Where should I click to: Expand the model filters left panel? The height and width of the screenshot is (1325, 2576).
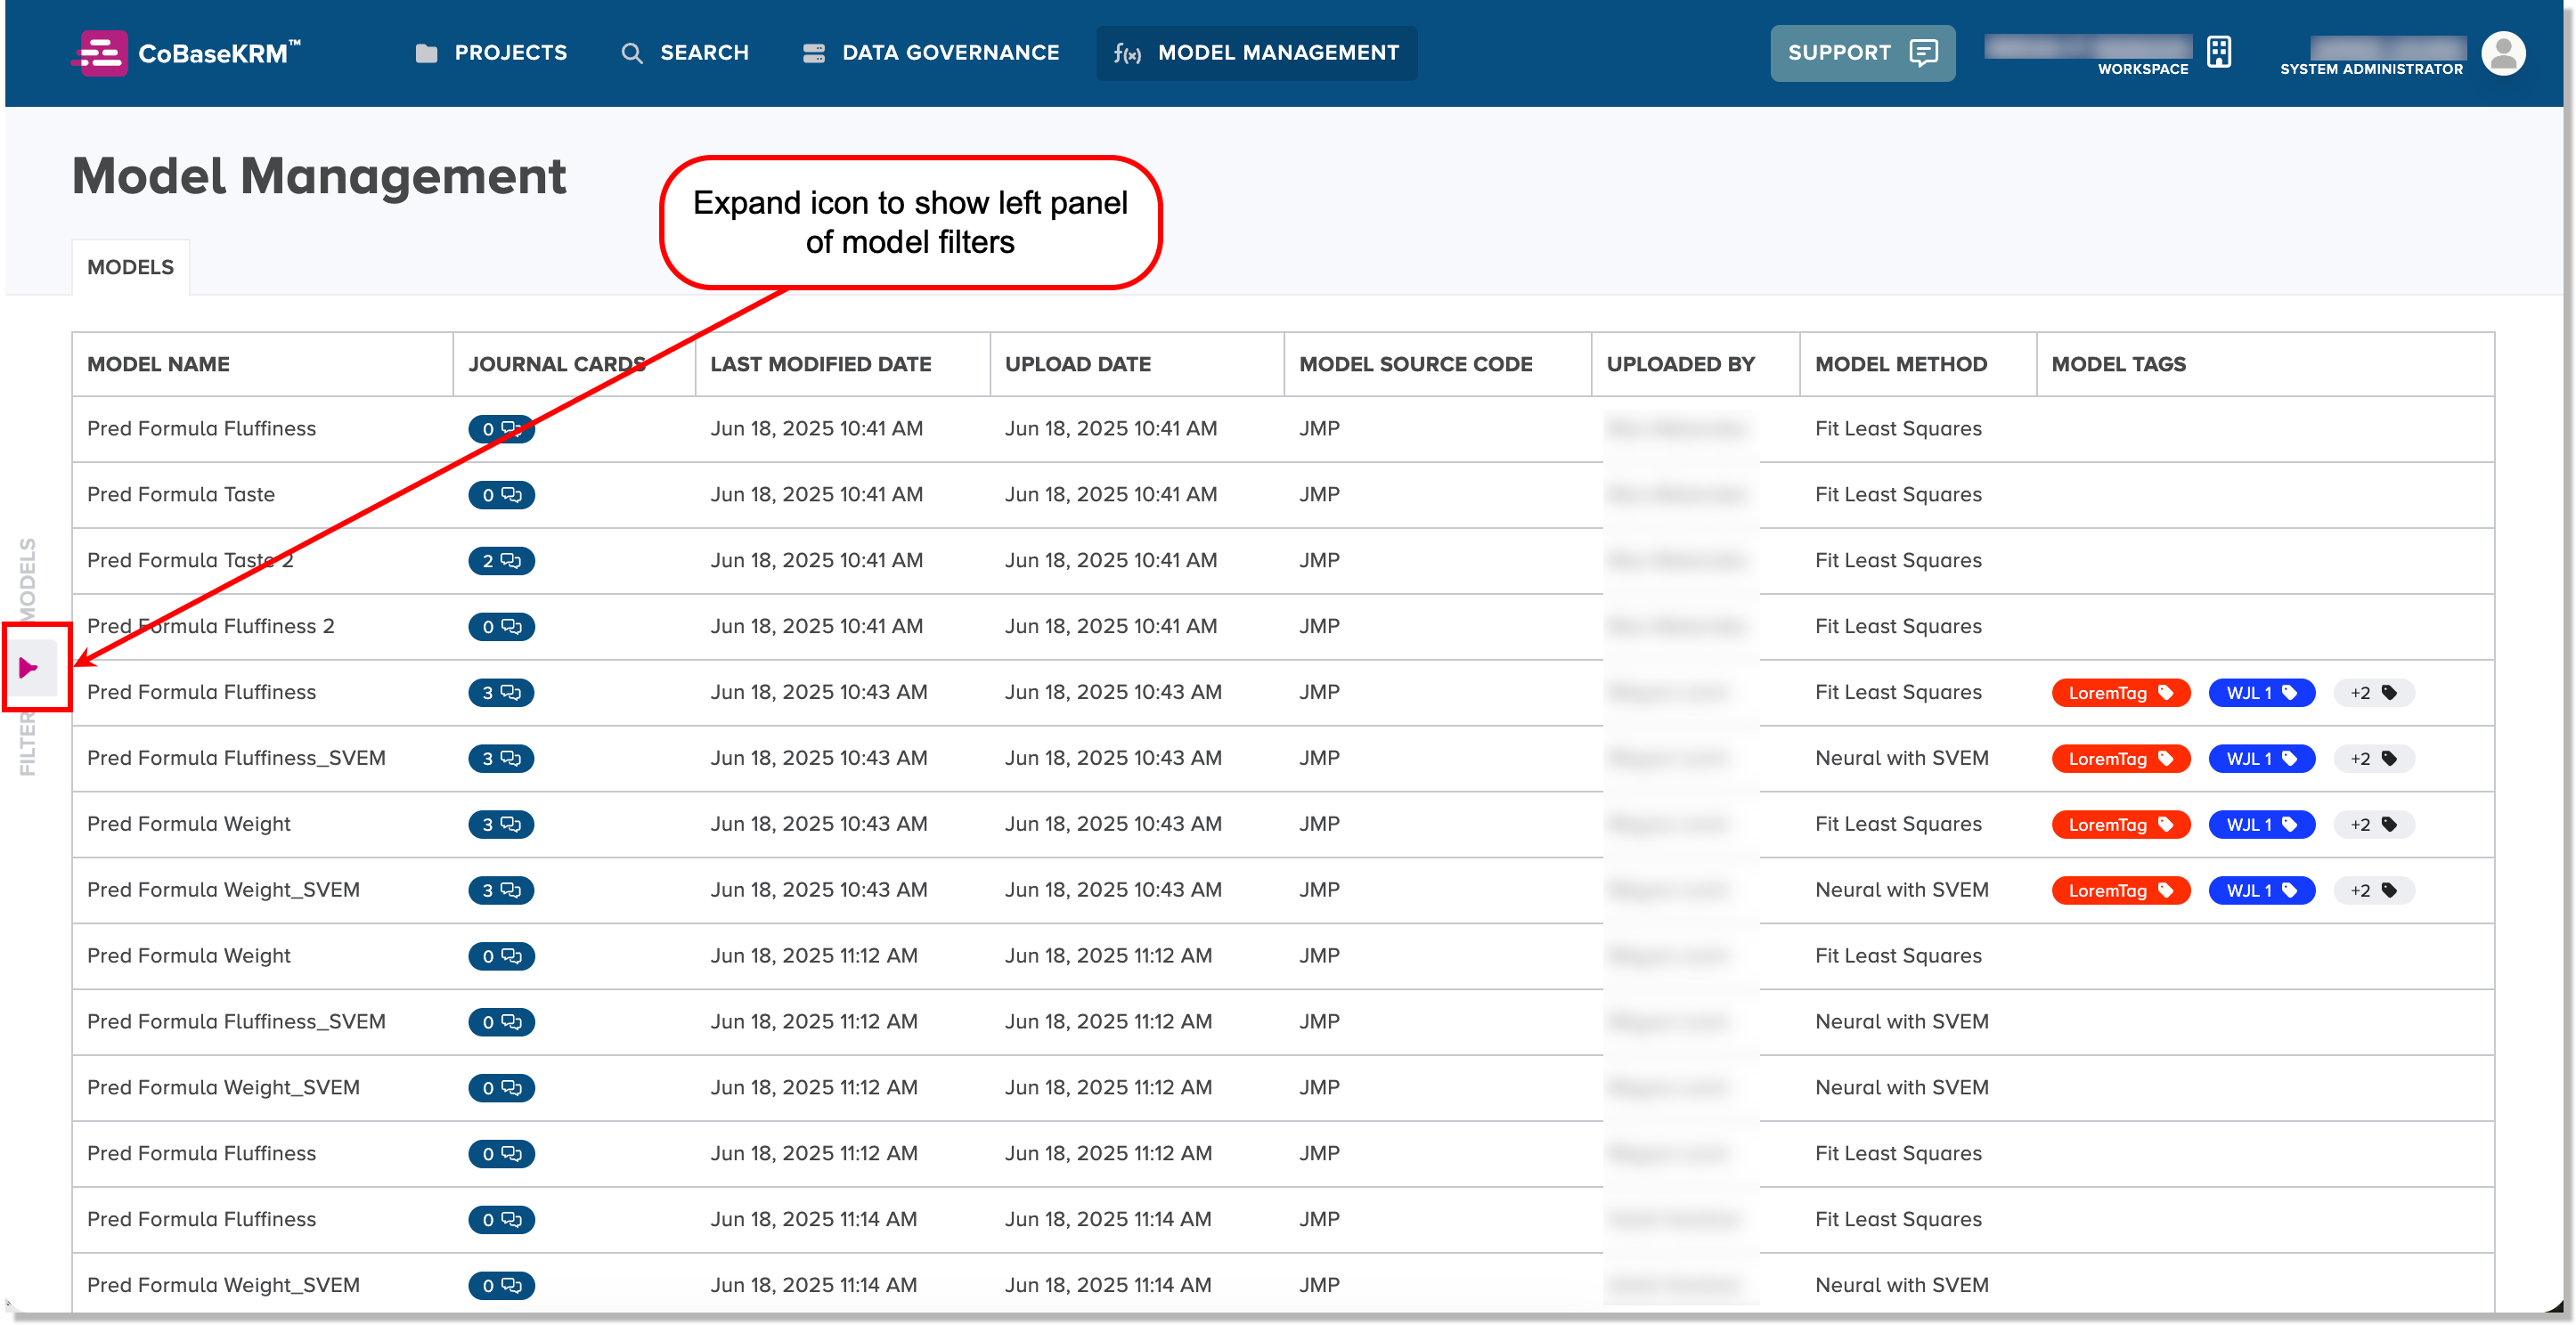tap(29, 667)
